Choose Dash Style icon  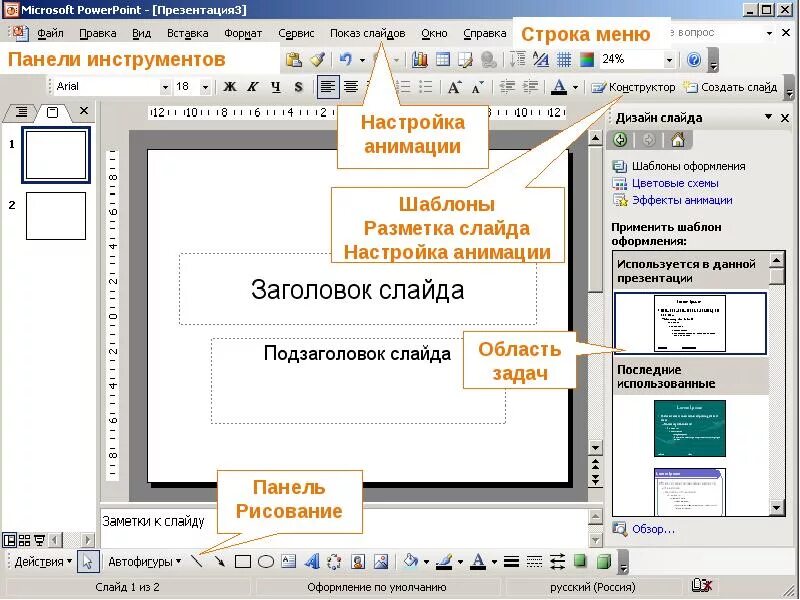tap(534, 562)
